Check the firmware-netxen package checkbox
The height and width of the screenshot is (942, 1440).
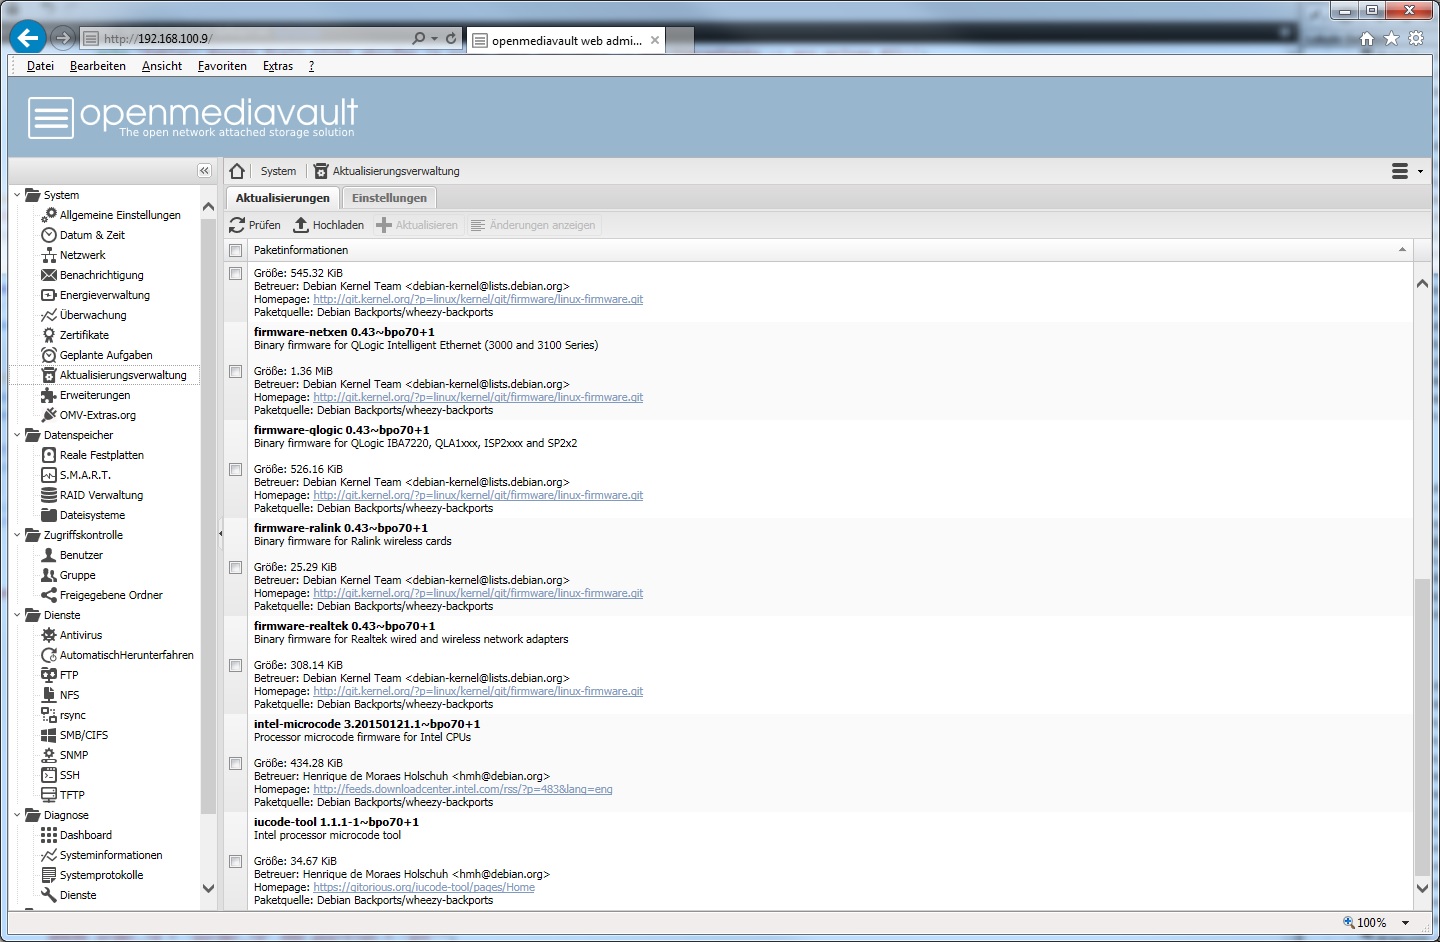(x=236, y=371)
